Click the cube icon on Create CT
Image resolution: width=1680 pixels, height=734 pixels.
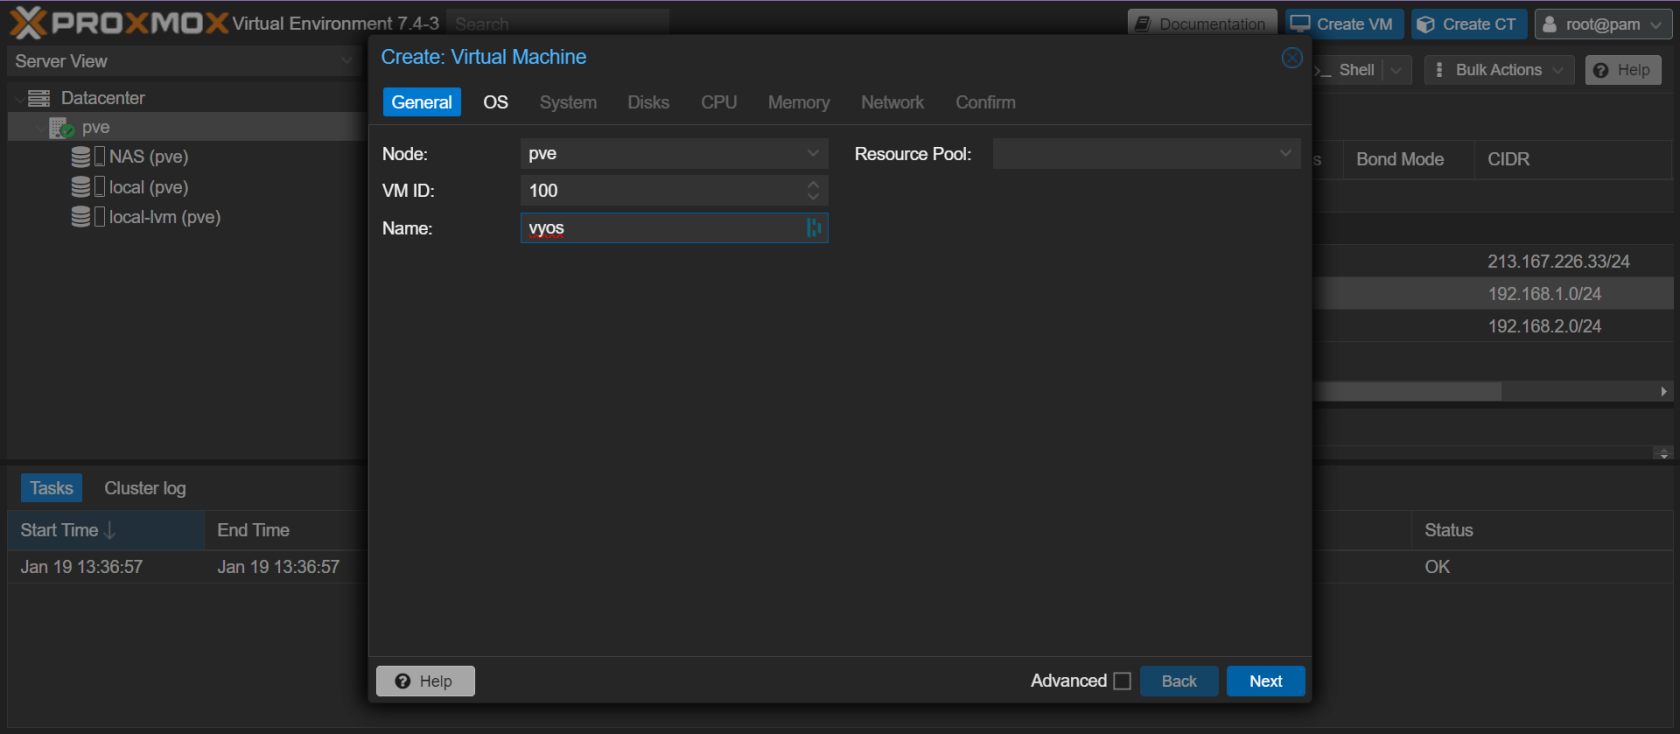(1426, 24)
